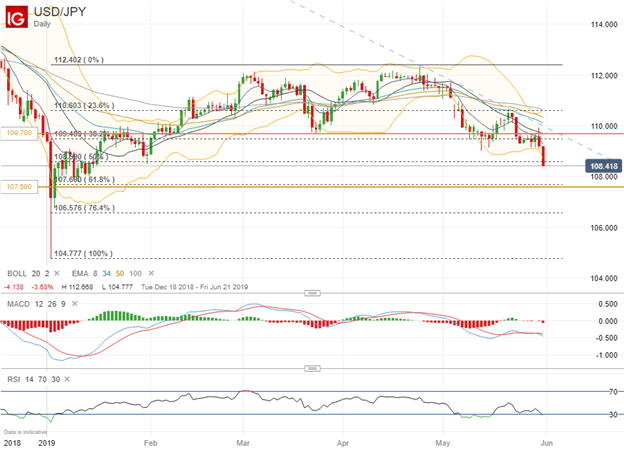
Task: Click the EMA 8 period value
Action: 95,273
